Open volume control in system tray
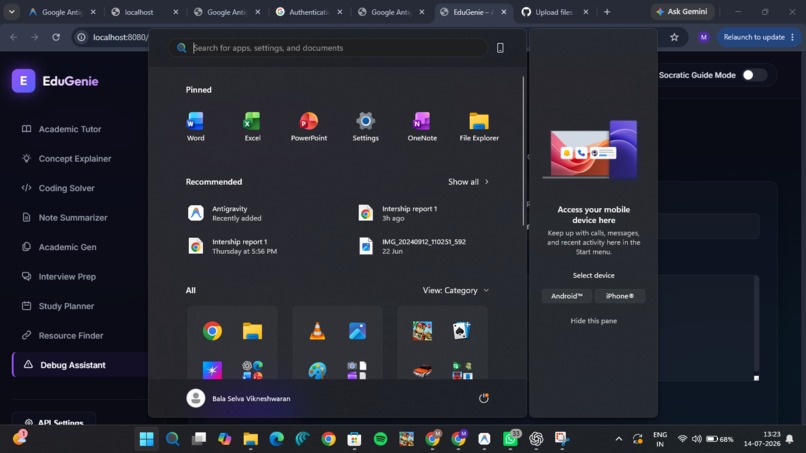The width and height of the screenshot is (806, 453). point(697,439)
